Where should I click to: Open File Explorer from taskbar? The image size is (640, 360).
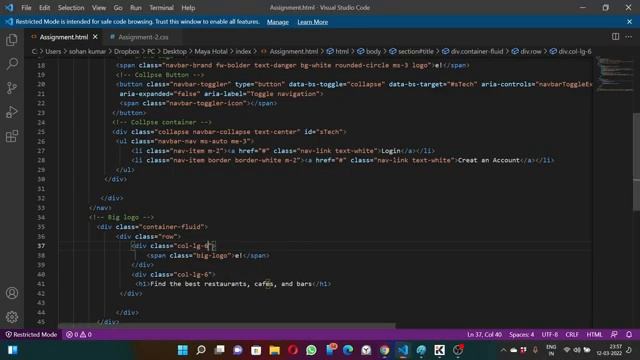(275, 350)
